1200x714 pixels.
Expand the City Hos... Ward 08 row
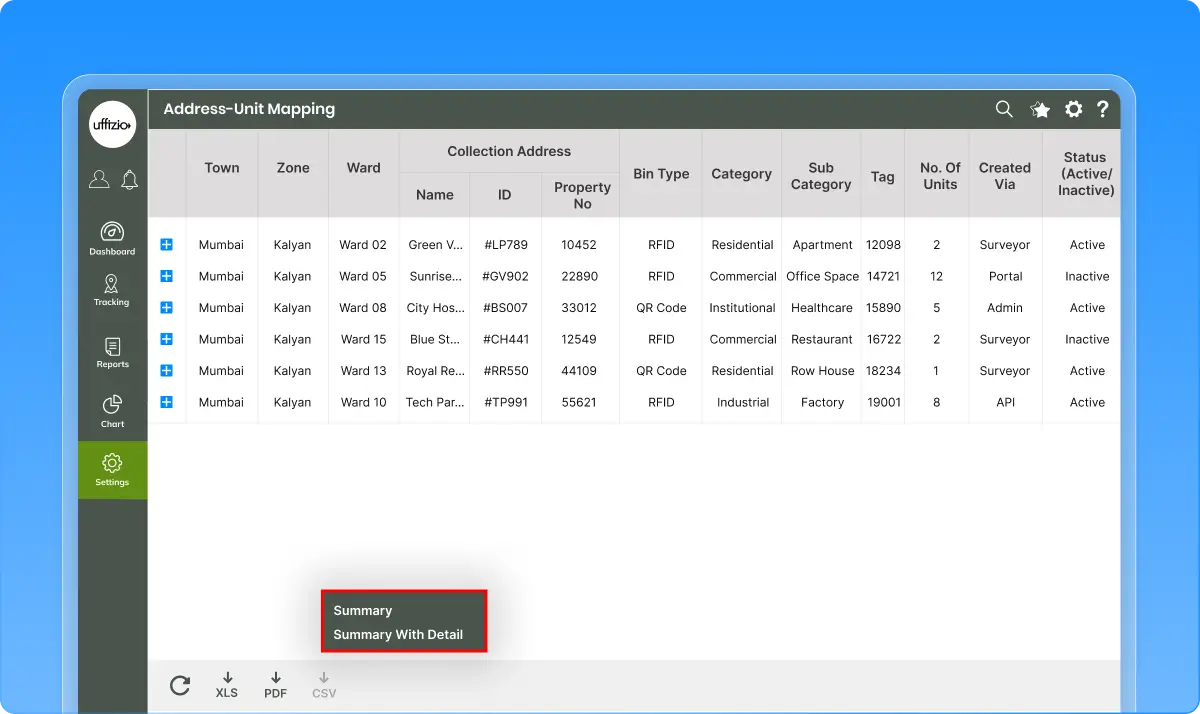[x=167, y=308]
